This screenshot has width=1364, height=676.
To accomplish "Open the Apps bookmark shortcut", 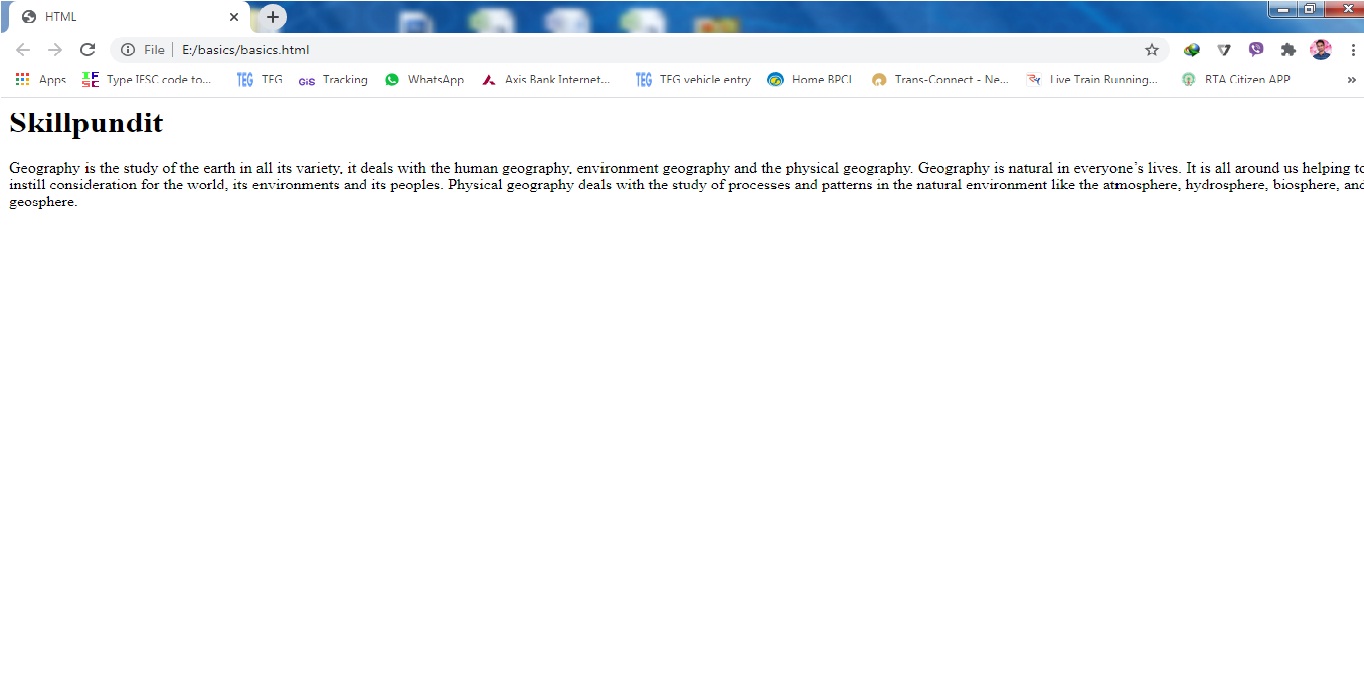I will point(41,80).
